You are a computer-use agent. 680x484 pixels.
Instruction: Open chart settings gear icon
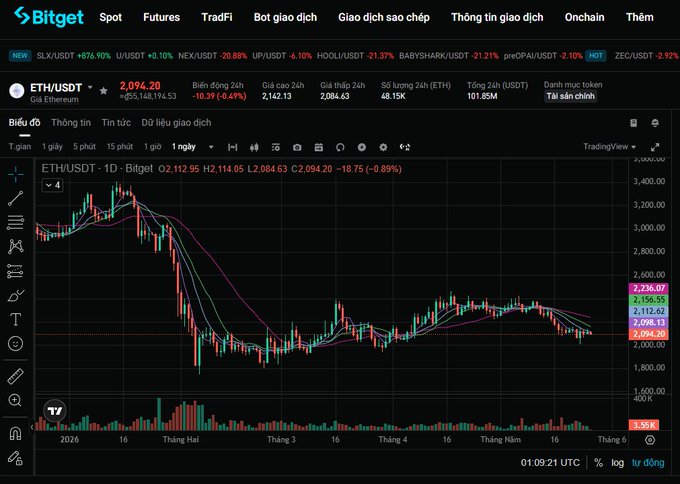tap(383, 147)
